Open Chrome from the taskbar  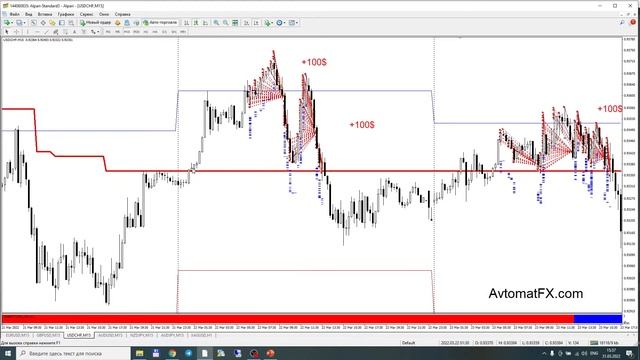[x=172, y=353]
